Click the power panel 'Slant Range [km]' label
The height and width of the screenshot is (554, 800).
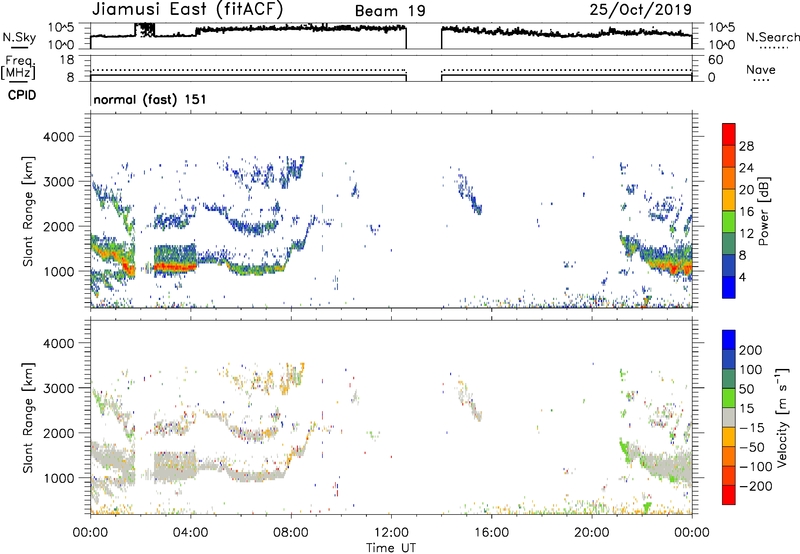point(28,211)
